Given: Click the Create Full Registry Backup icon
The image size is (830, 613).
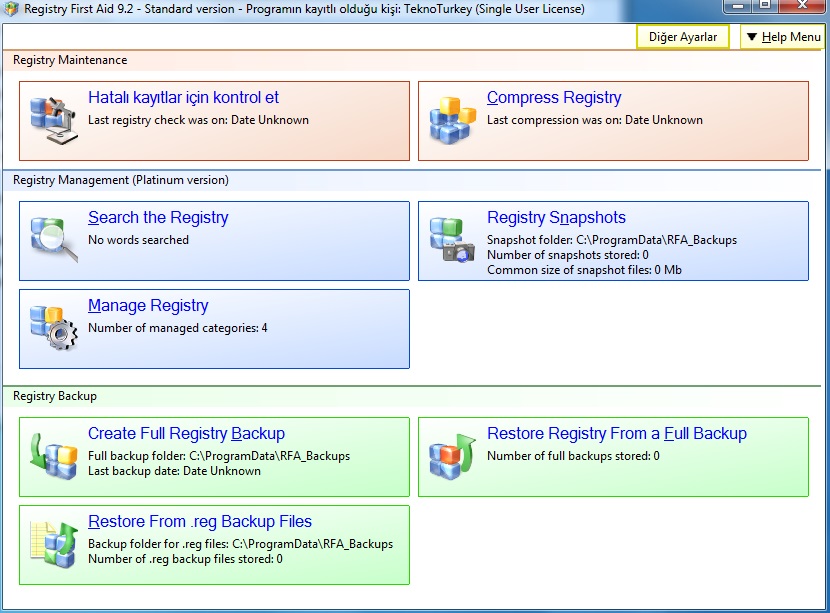Looking at the screenshot, I should [x=54, y=456].
